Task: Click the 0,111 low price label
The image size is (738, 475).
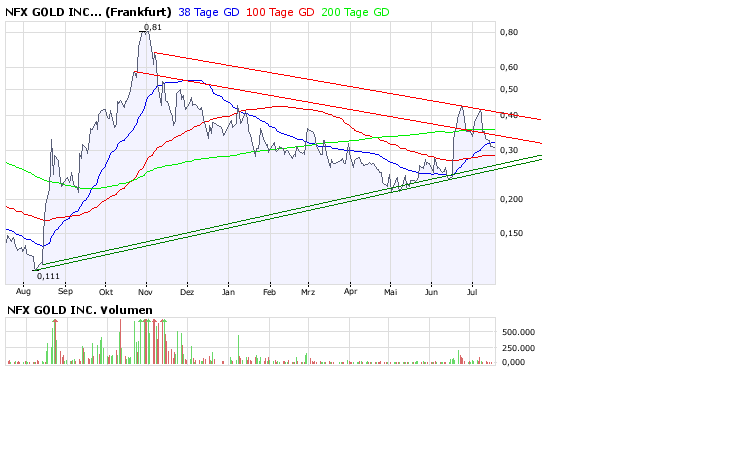Action: tap(48, 276)
